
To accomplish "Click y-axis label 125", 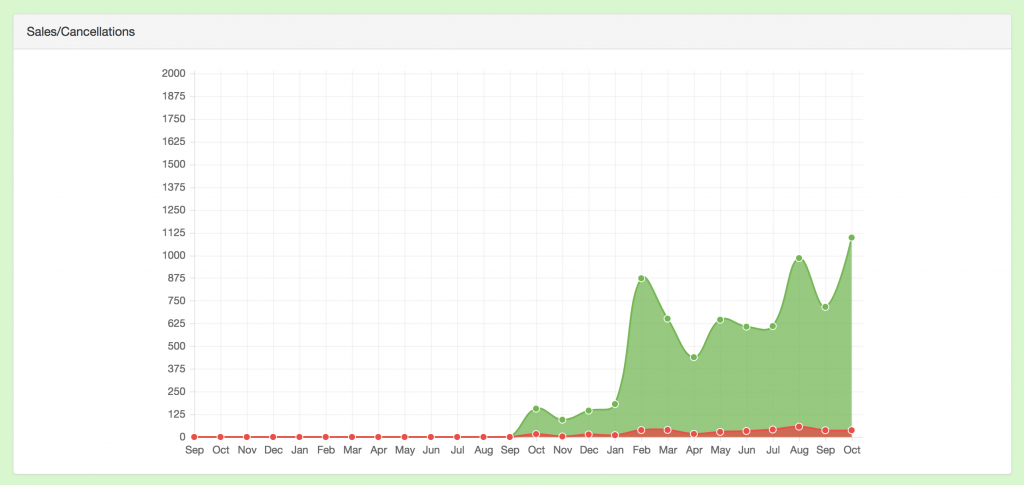I will point(176,415).
